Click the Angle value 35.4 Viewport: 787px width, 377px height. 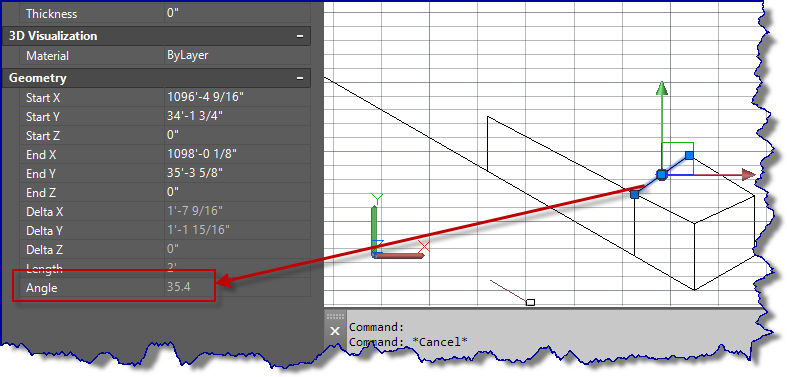coord(179,288)
